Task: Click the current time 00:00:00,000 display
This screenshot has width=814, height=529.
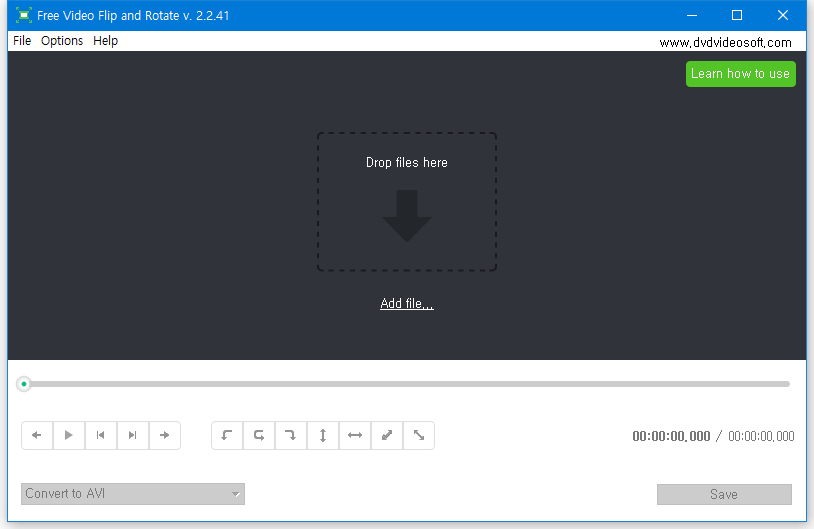Action: pyautogui.click(x=671, y=436)
